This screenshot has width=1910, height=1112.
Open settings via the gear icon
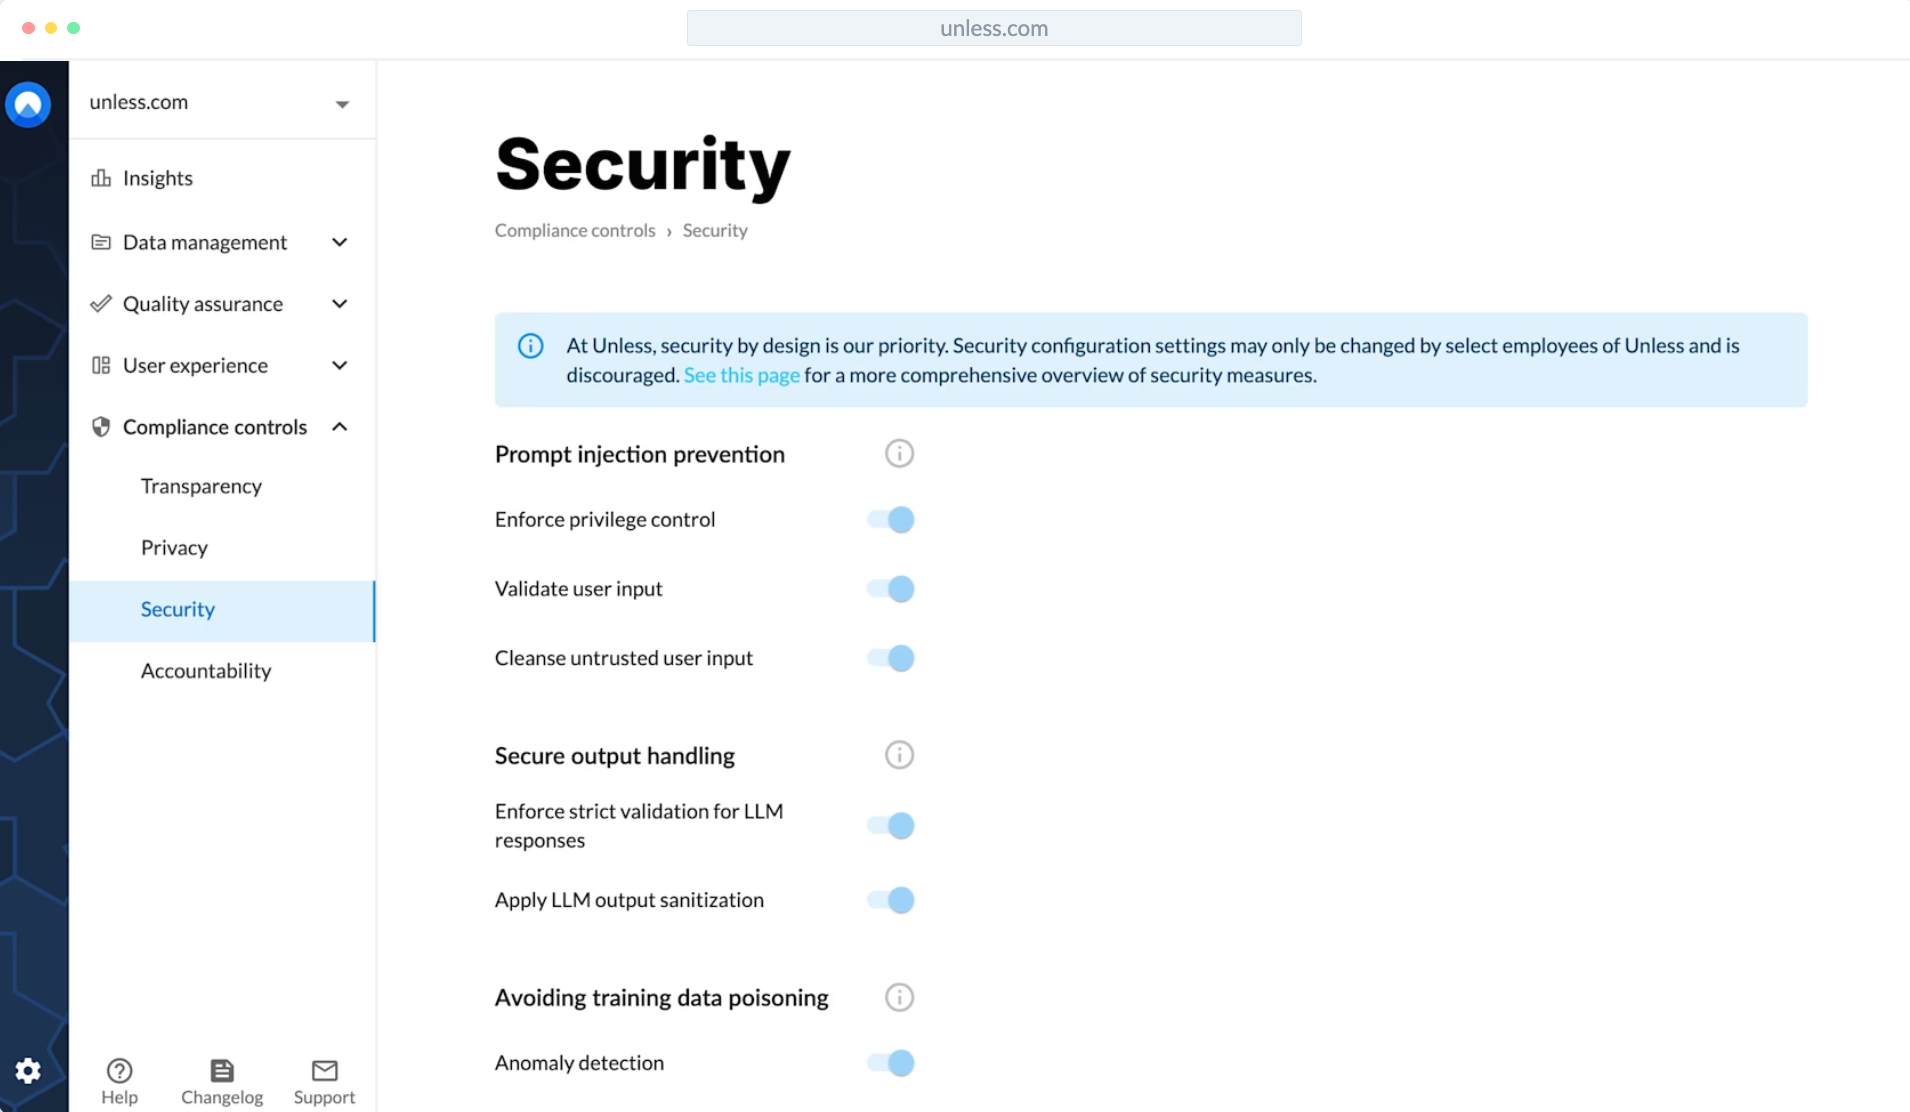28,1071
